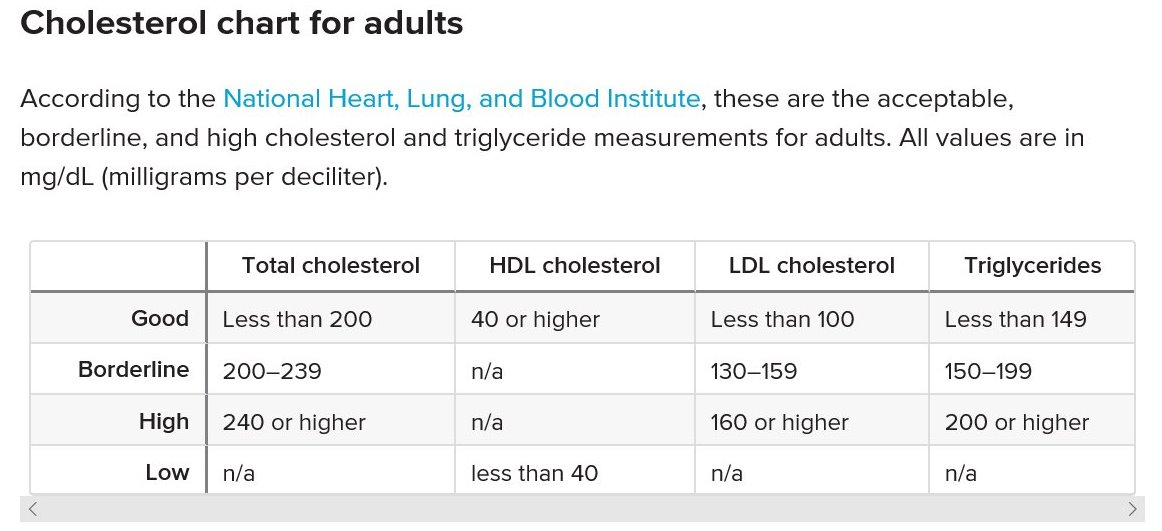Click the "200 or higher" triglycerides cell
1162x531 pixels.
[x=1017, y=423]
